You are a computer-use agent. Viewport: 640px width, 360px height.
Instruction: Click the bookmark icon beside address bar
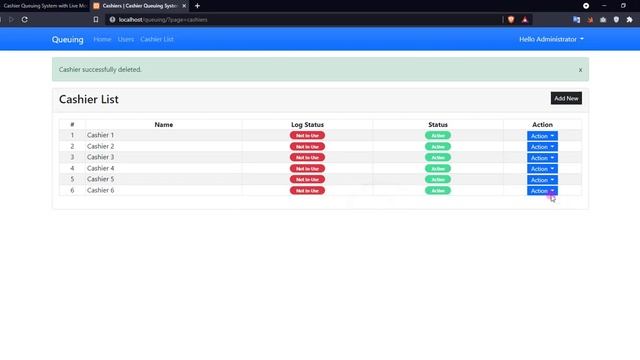[96, 19]
